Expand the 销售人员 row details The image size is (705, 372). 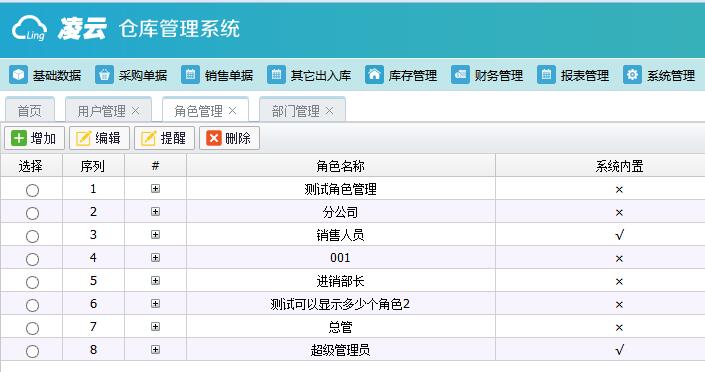pos(156,234)
